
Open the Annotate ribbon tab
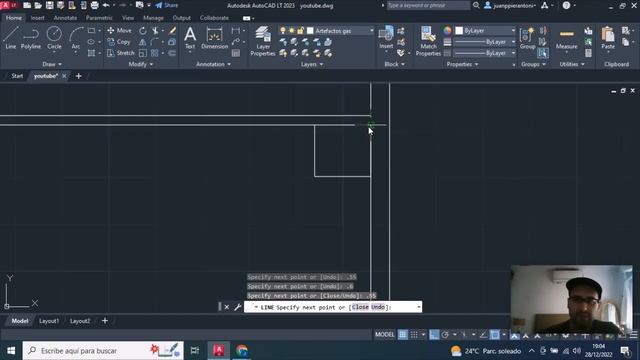[x=65, y=18]
